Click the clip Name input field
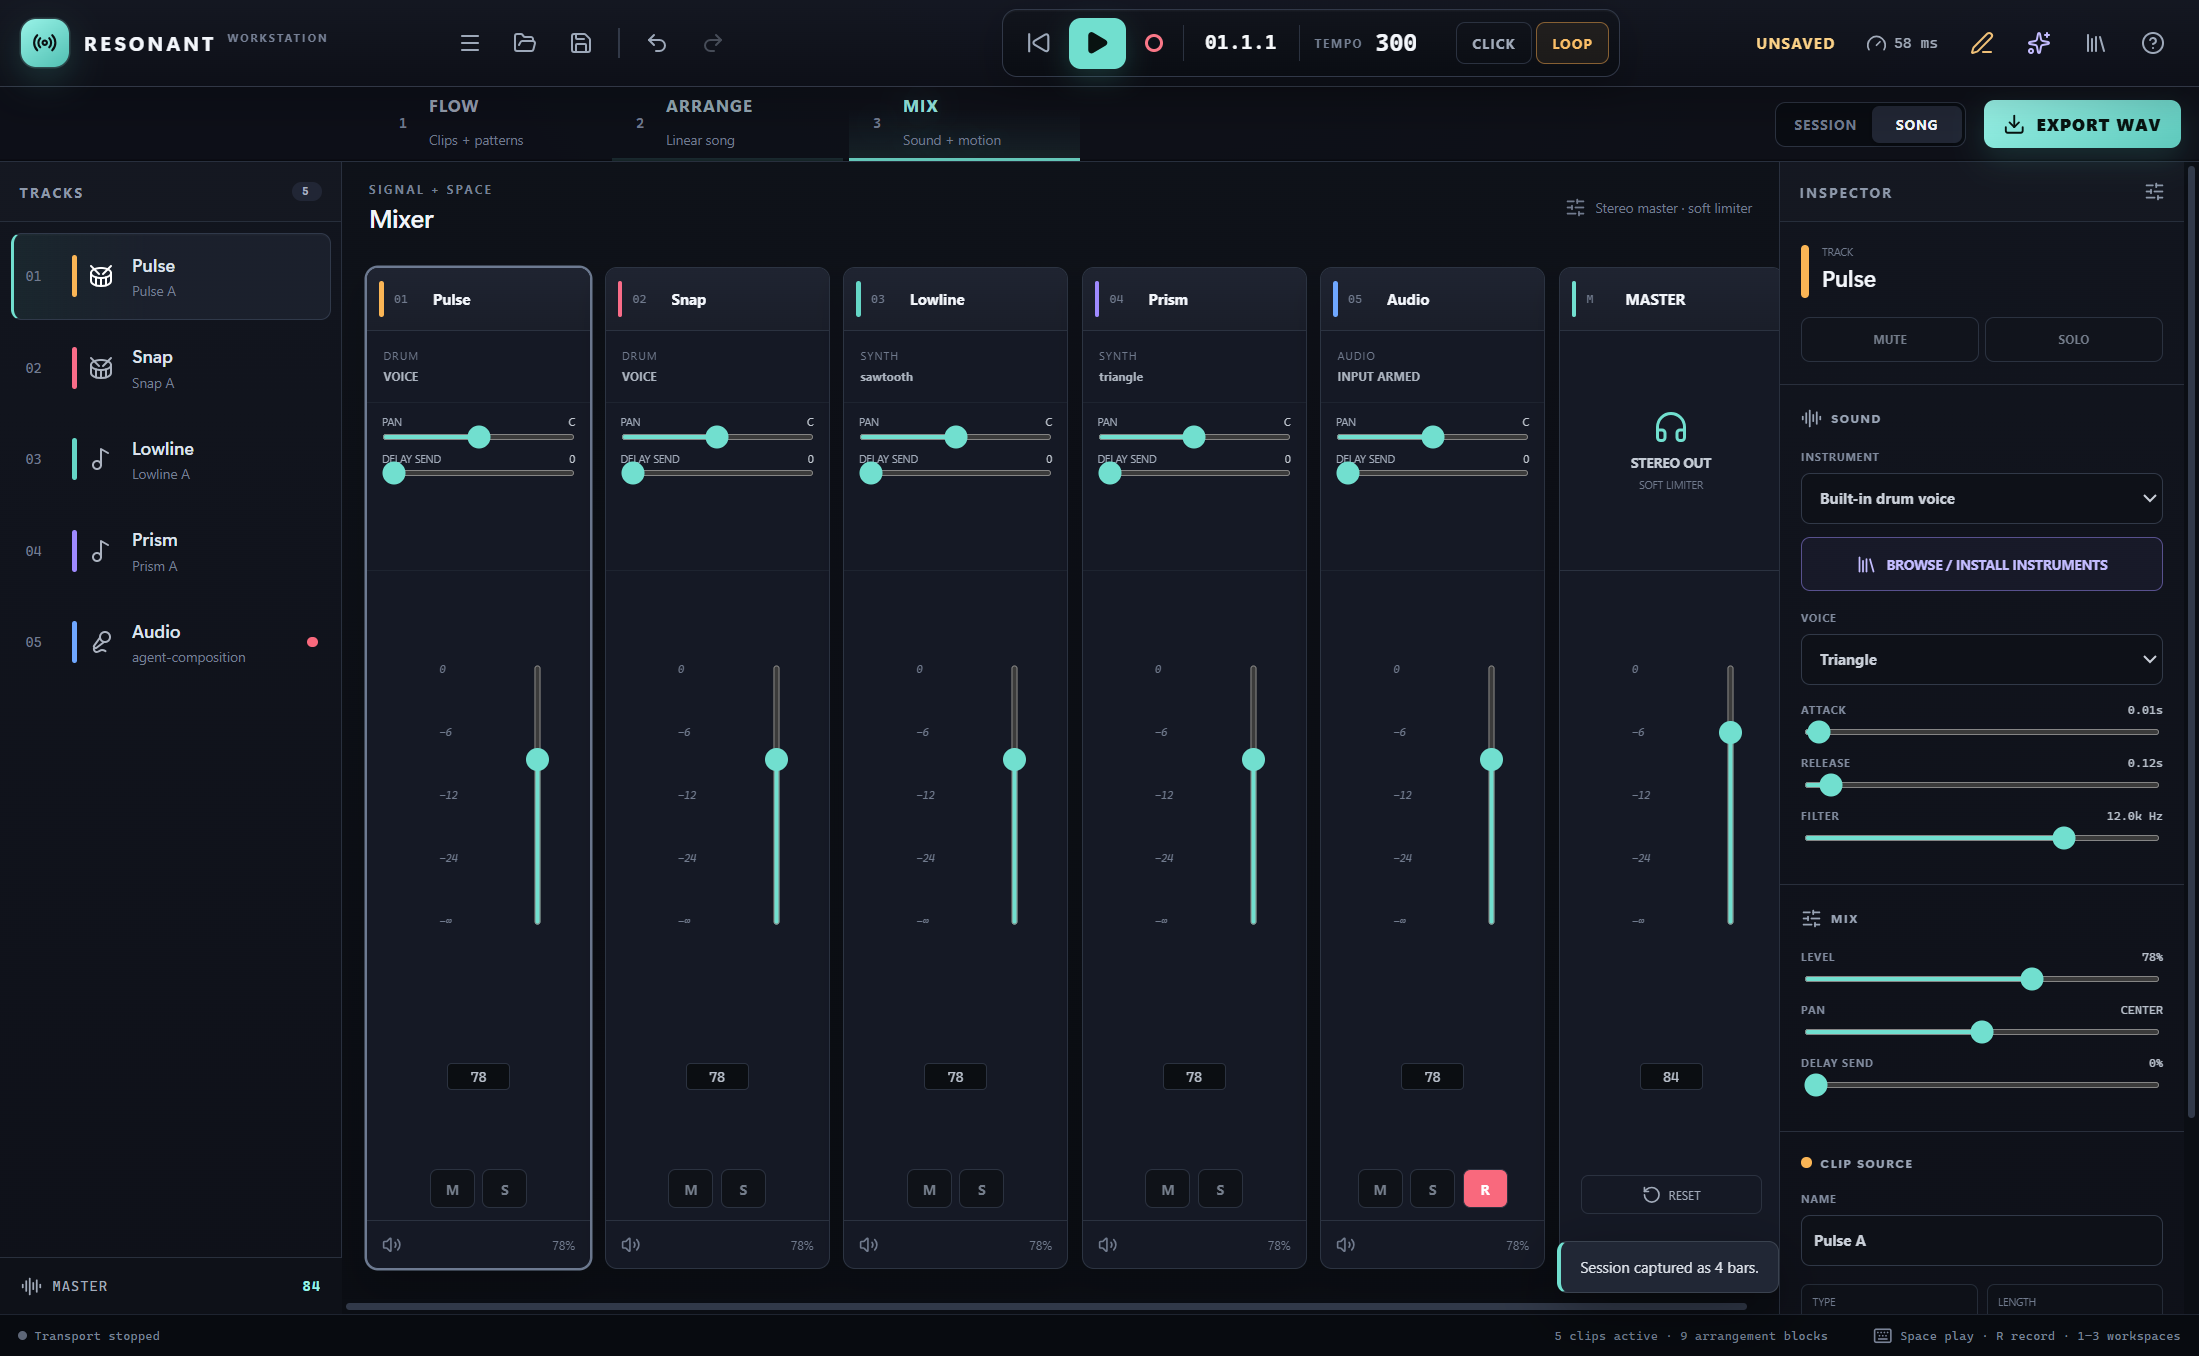 [1982, 1241]
